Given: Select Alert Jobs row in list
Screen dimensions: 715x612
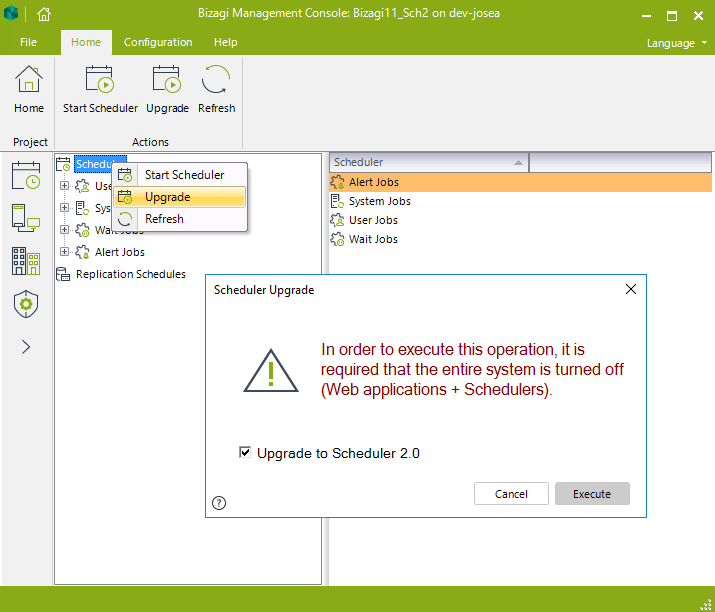Looking at the screenshot, I should 520,182.
